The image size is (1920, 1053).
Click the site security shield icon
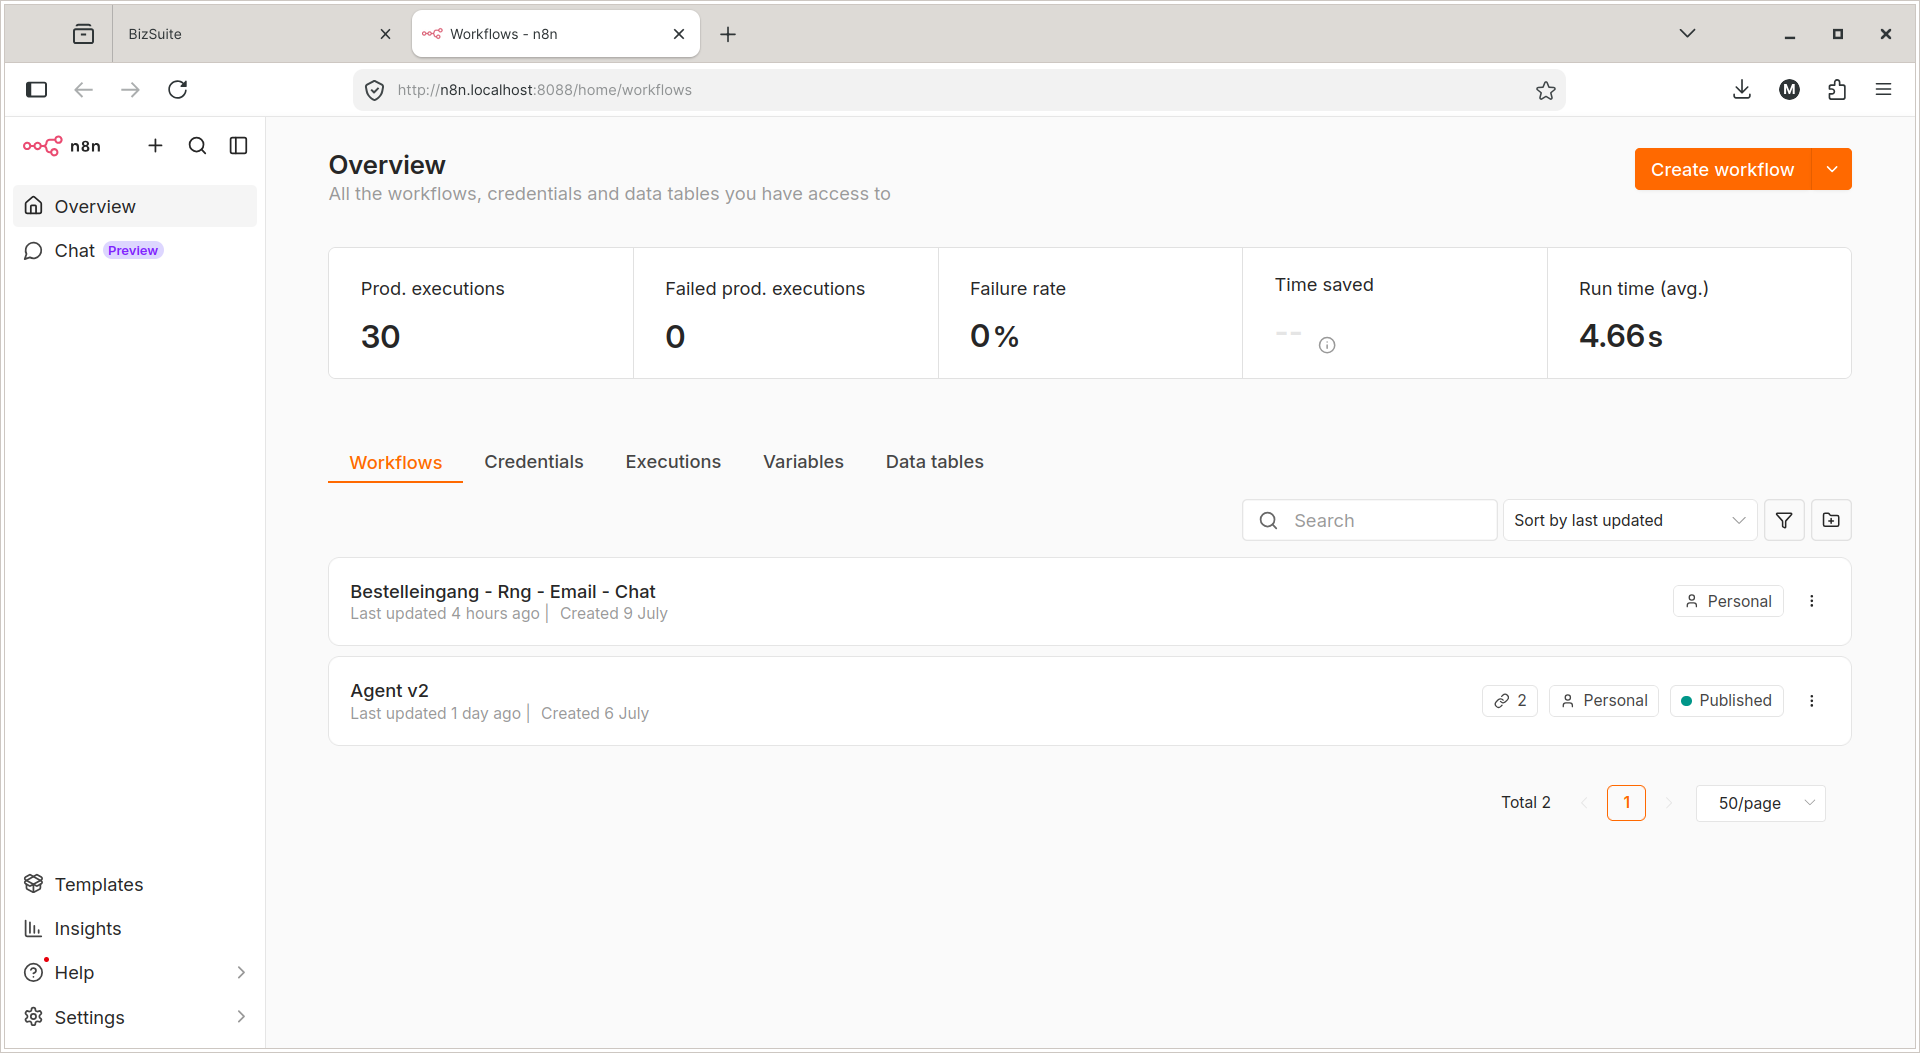374,90
